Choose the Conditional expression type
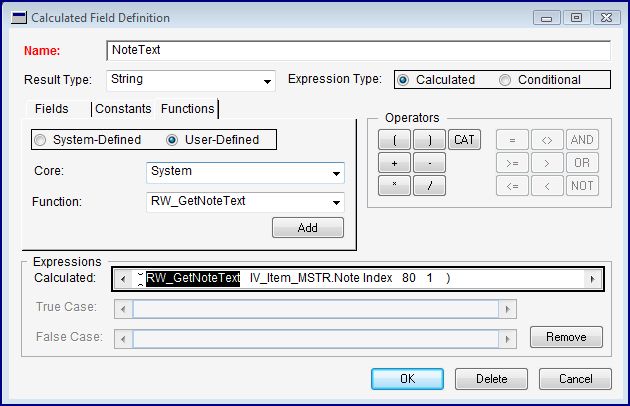The image size is (630, 406). point(505,80)
